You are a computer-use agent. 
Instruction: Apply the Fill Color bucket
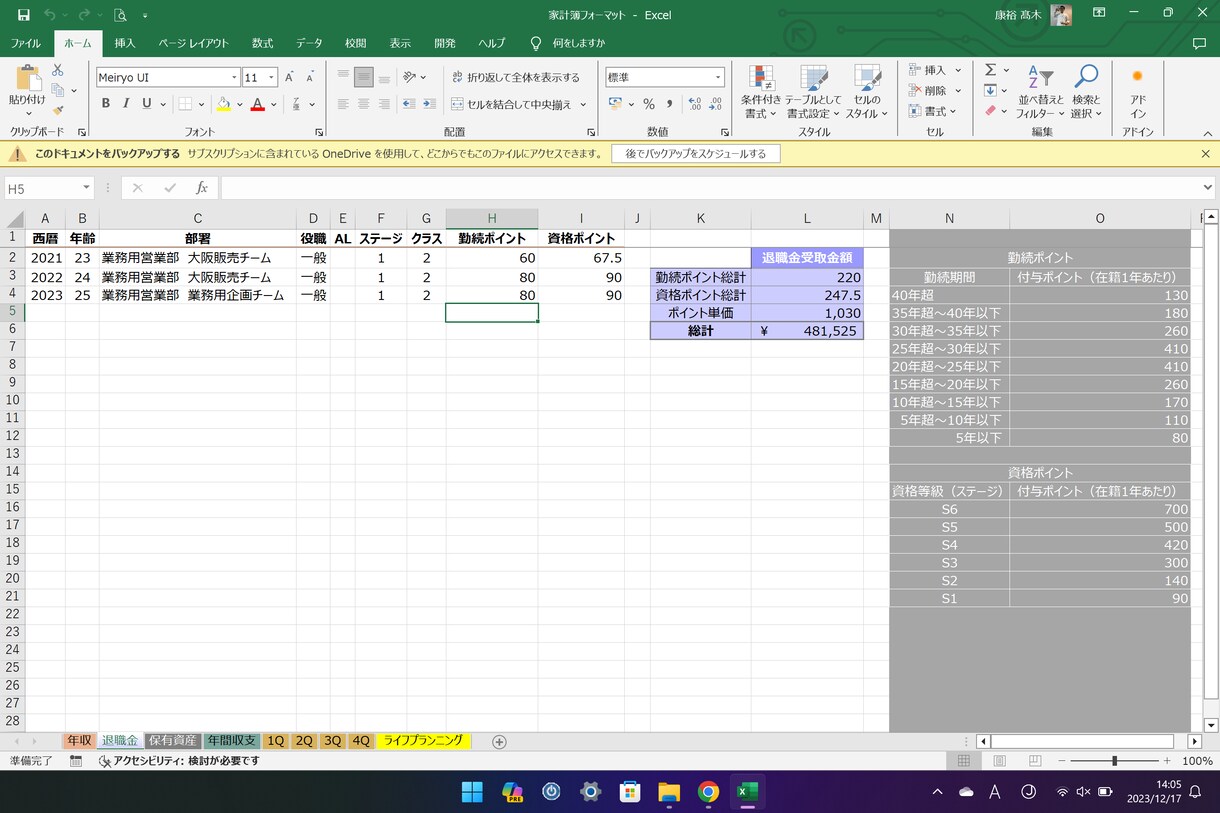223,104
